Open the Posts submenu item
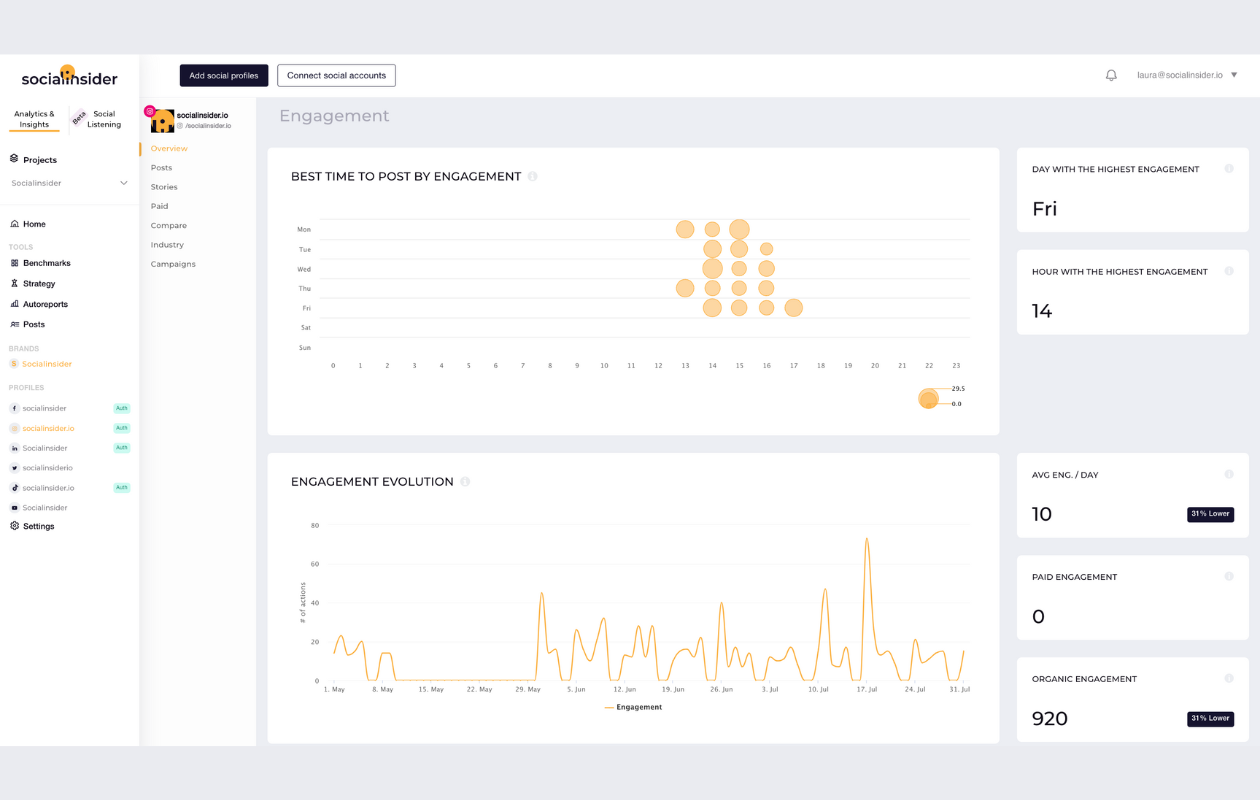This screenshot has height=800, width=1260. [x=161, y=168]
